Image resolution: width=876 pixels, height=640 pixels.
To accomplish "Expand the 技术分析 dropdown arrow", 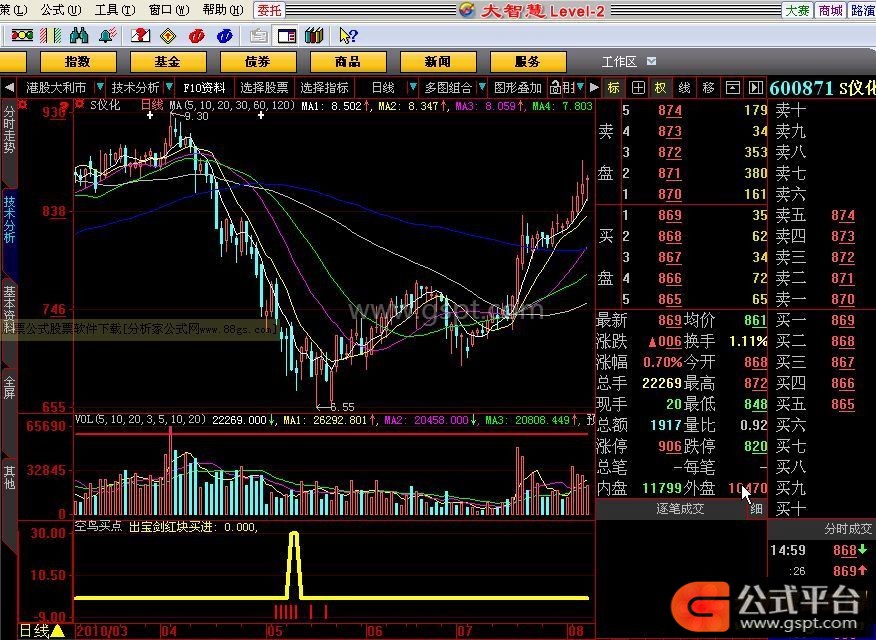I will point(169,87).
